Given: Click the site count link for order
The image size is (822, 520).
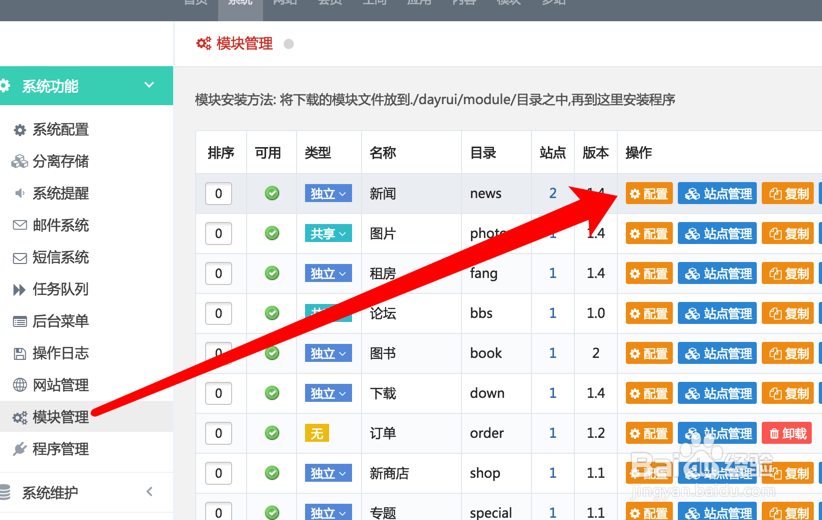Looking at the screenshot, I should [553, 433].
